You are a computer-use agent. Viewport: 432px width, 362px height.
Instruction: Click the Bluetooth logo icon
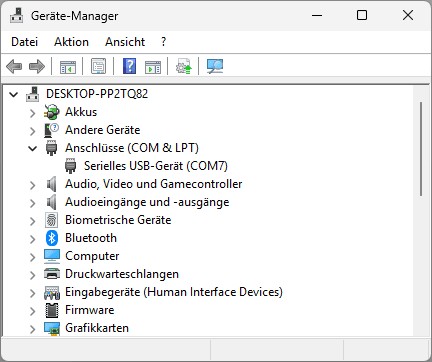pyautogui.click(x=52, y=238)
